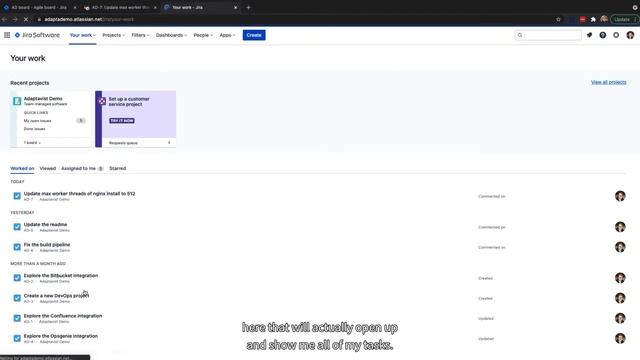Viewport: 640px width, 360px height.
Task: Click assignee avatar on Explore the Opsgenie integration row
Action: (620, 338)
